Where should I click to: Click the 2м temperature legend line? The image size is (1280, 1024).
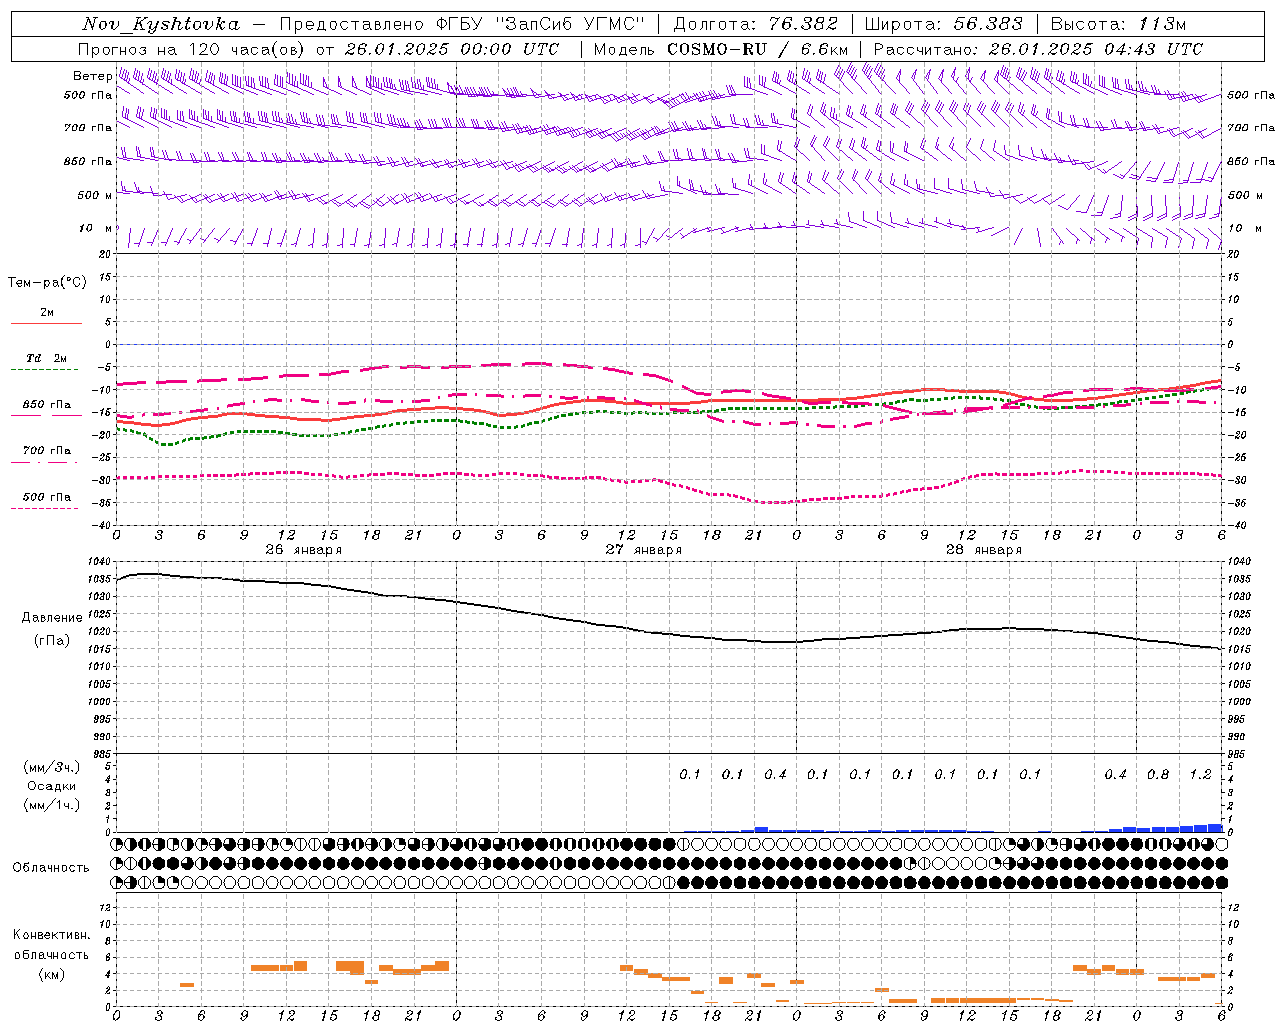click(47, 317)
